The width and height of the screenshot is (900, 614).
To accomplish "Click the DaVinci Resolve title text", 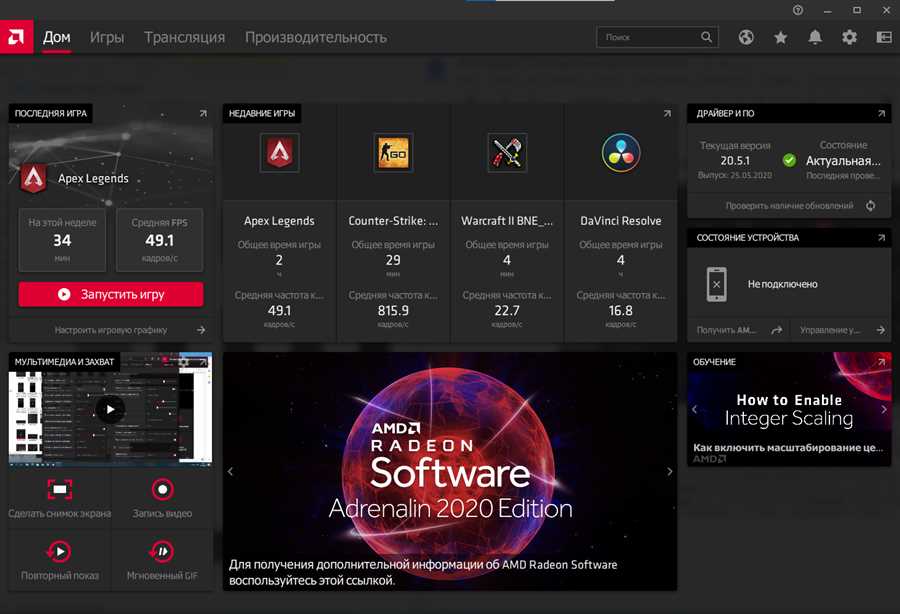I will click(620, 221).
